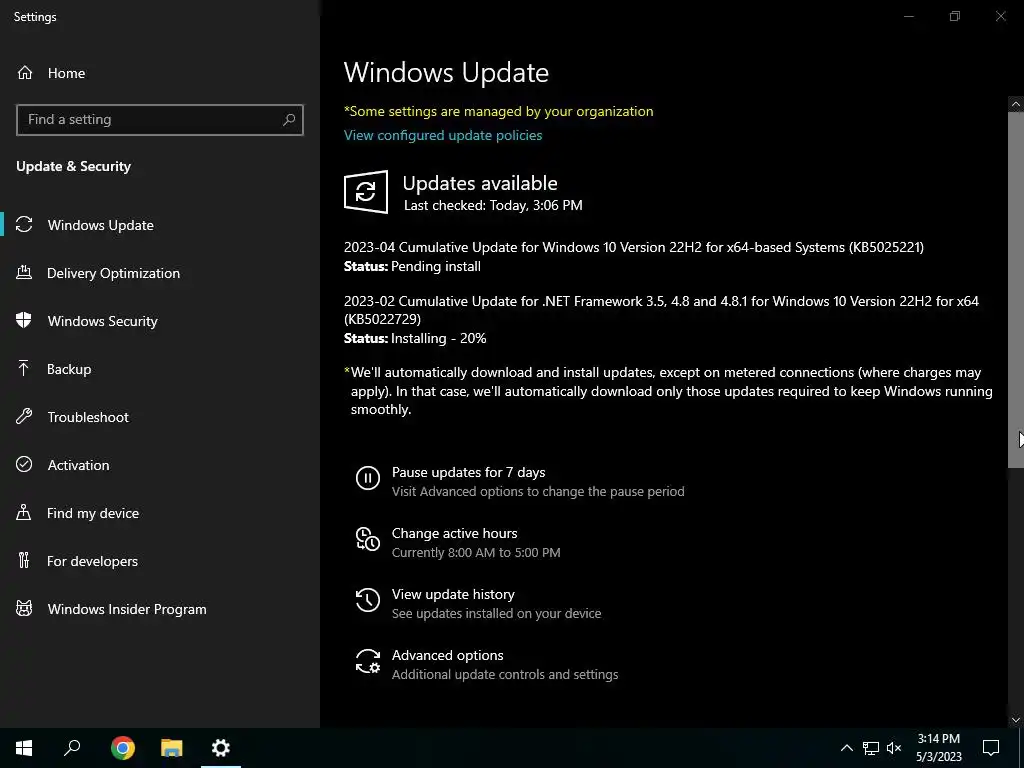Show hidden system tray icons
Image resolution: width=1024 pixels, height=768 pixels.
(846, 748)
